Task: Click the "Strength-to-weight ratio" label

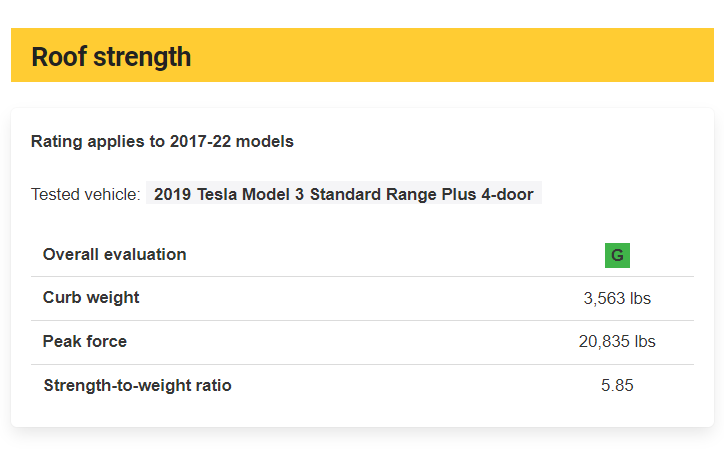Action: click(x=137, y=385)
